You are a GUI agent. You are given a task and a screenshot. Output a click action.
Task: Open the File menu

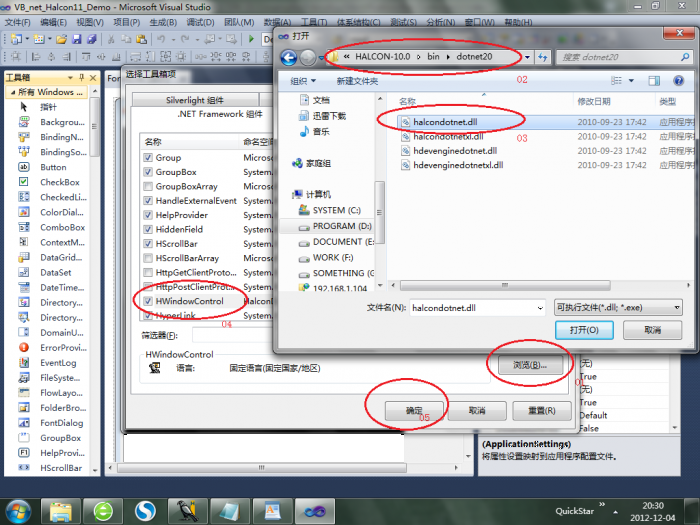[17, 22]
